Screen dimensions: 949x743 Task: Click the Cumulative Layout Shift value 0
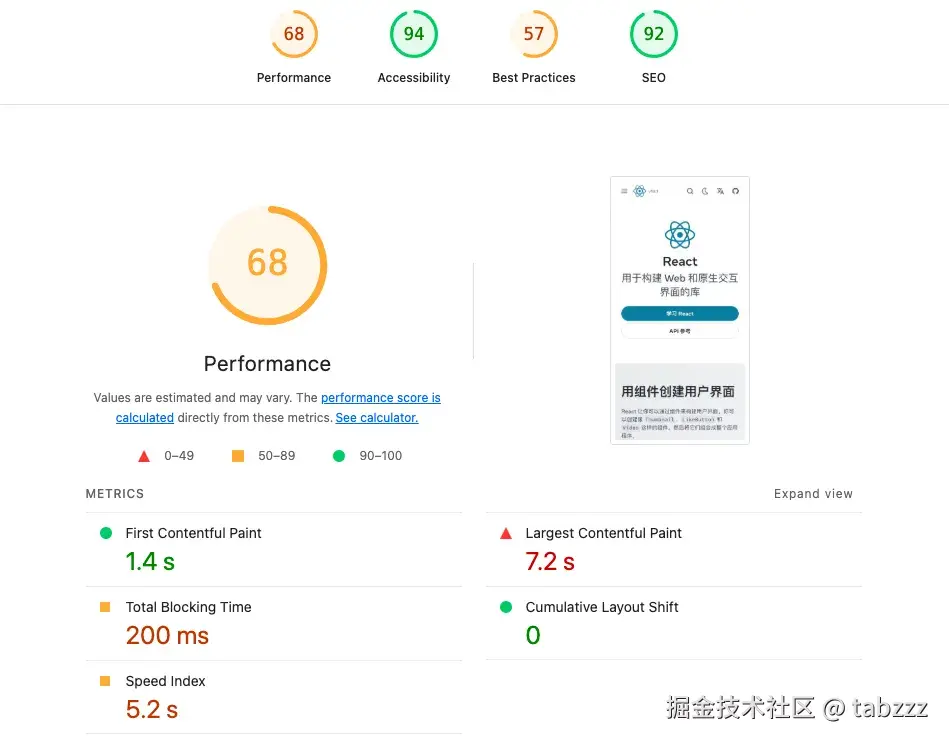tap(533, 635)
